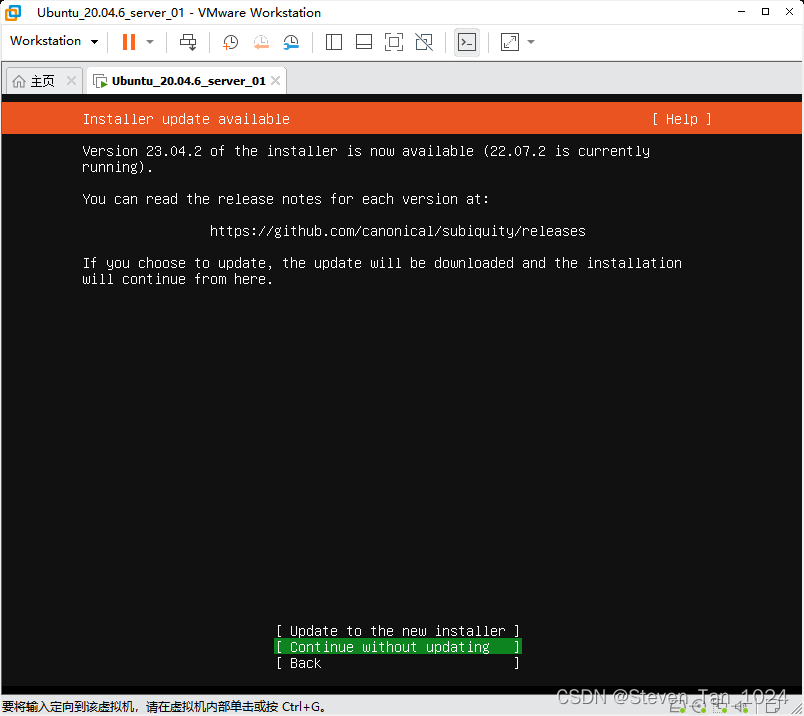This screenshot has width=804, height=716.
Task: Choose Update to the new installer
Action: click(398, 630)
